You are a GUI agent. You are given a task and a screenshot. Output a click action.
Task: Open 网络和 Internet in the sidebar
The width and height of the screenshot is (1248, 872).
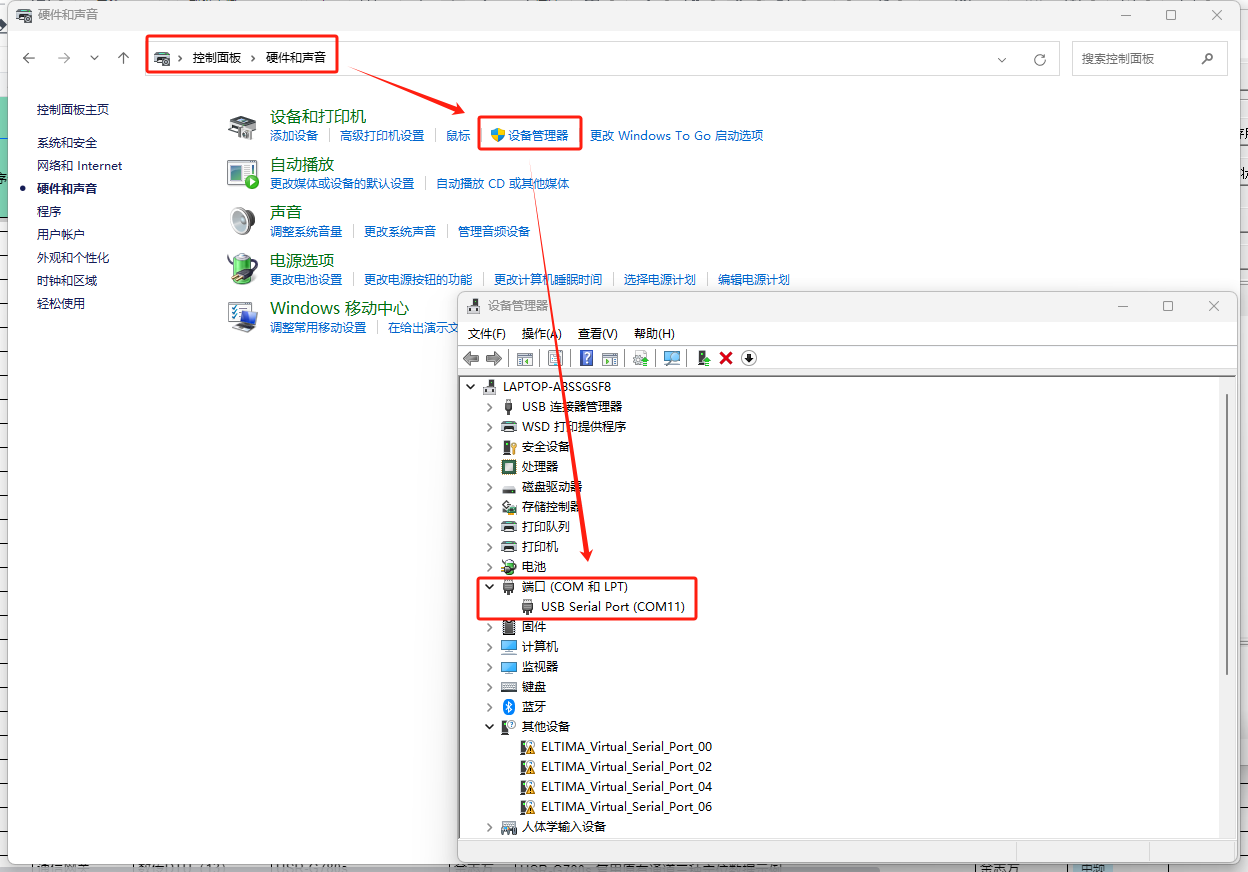click(80, 165)
